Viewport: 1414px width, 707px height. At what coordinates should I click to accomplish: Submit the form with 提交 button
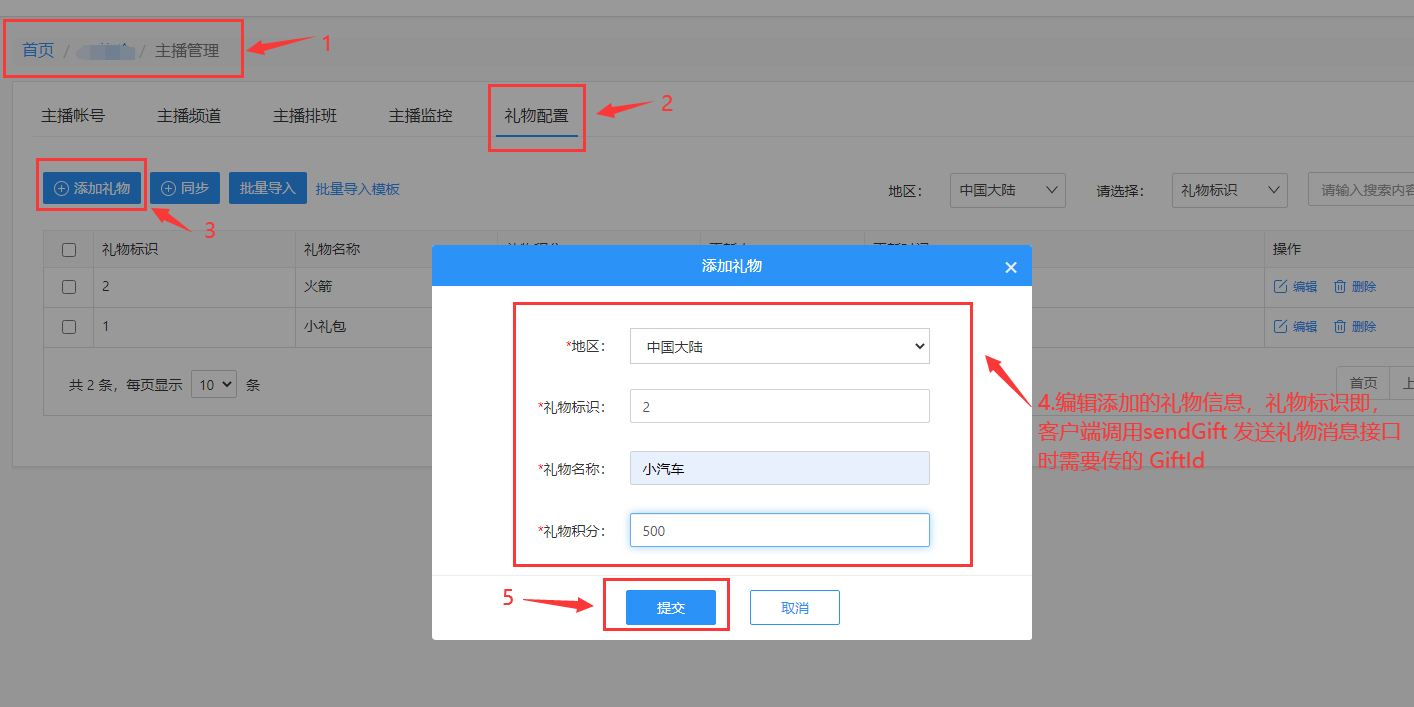[x=671, y=608]
